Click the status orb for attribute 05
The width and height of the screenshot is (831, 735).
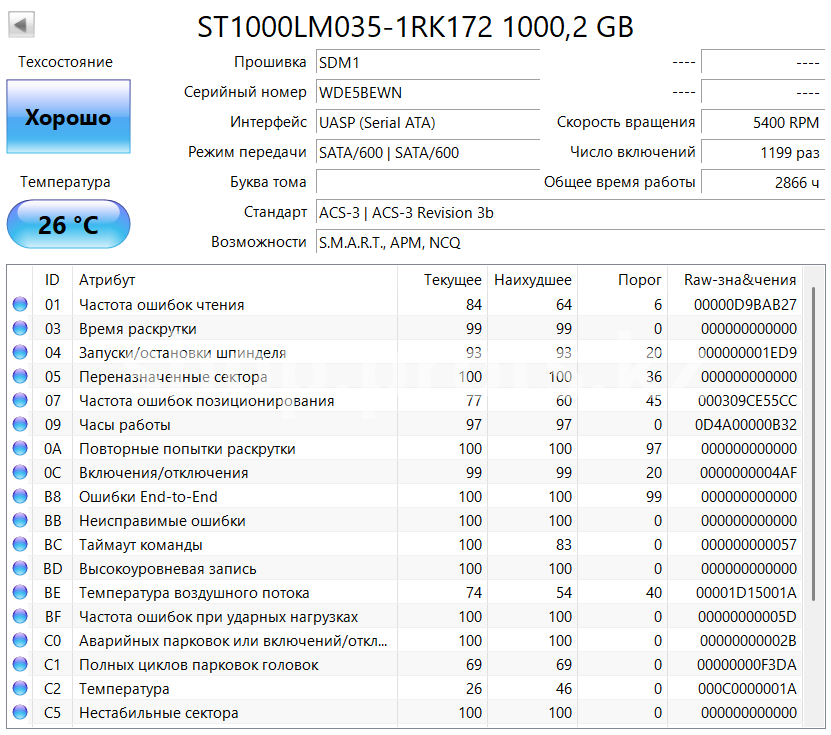20,377
